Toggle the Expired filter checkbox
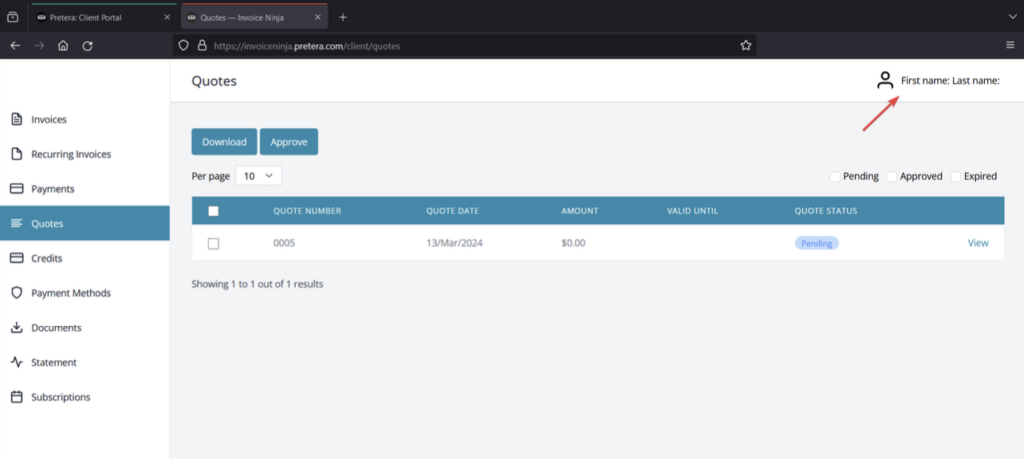This screenshot has width=1024, height=459. coord(955,176)
